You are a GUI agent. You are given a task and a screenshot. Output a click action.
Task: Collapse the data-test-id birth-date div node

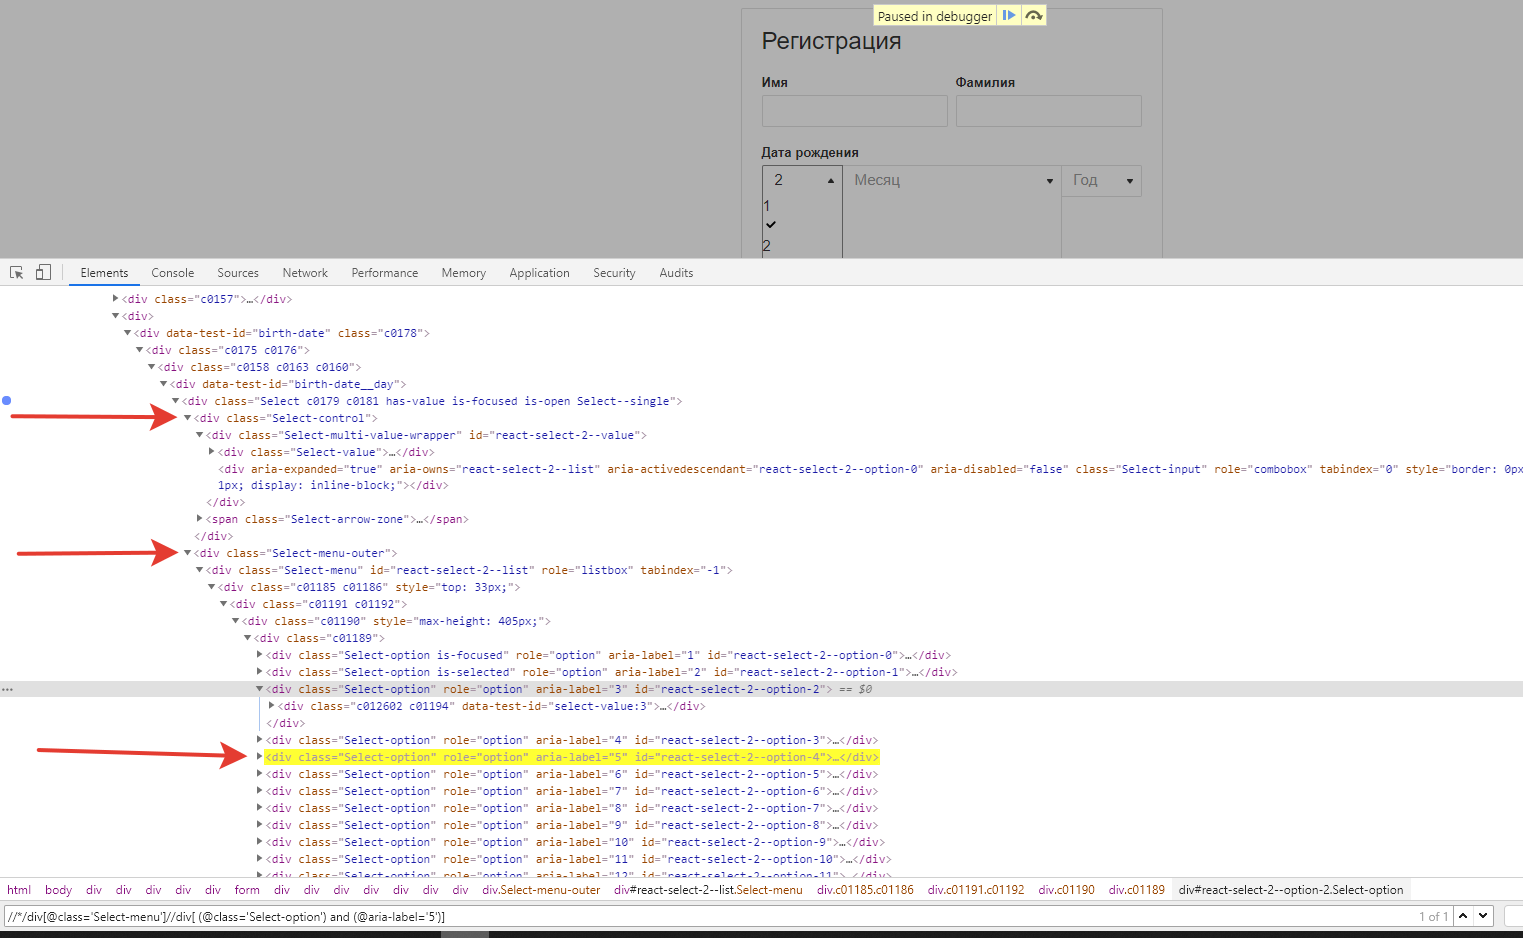(128, 333)
